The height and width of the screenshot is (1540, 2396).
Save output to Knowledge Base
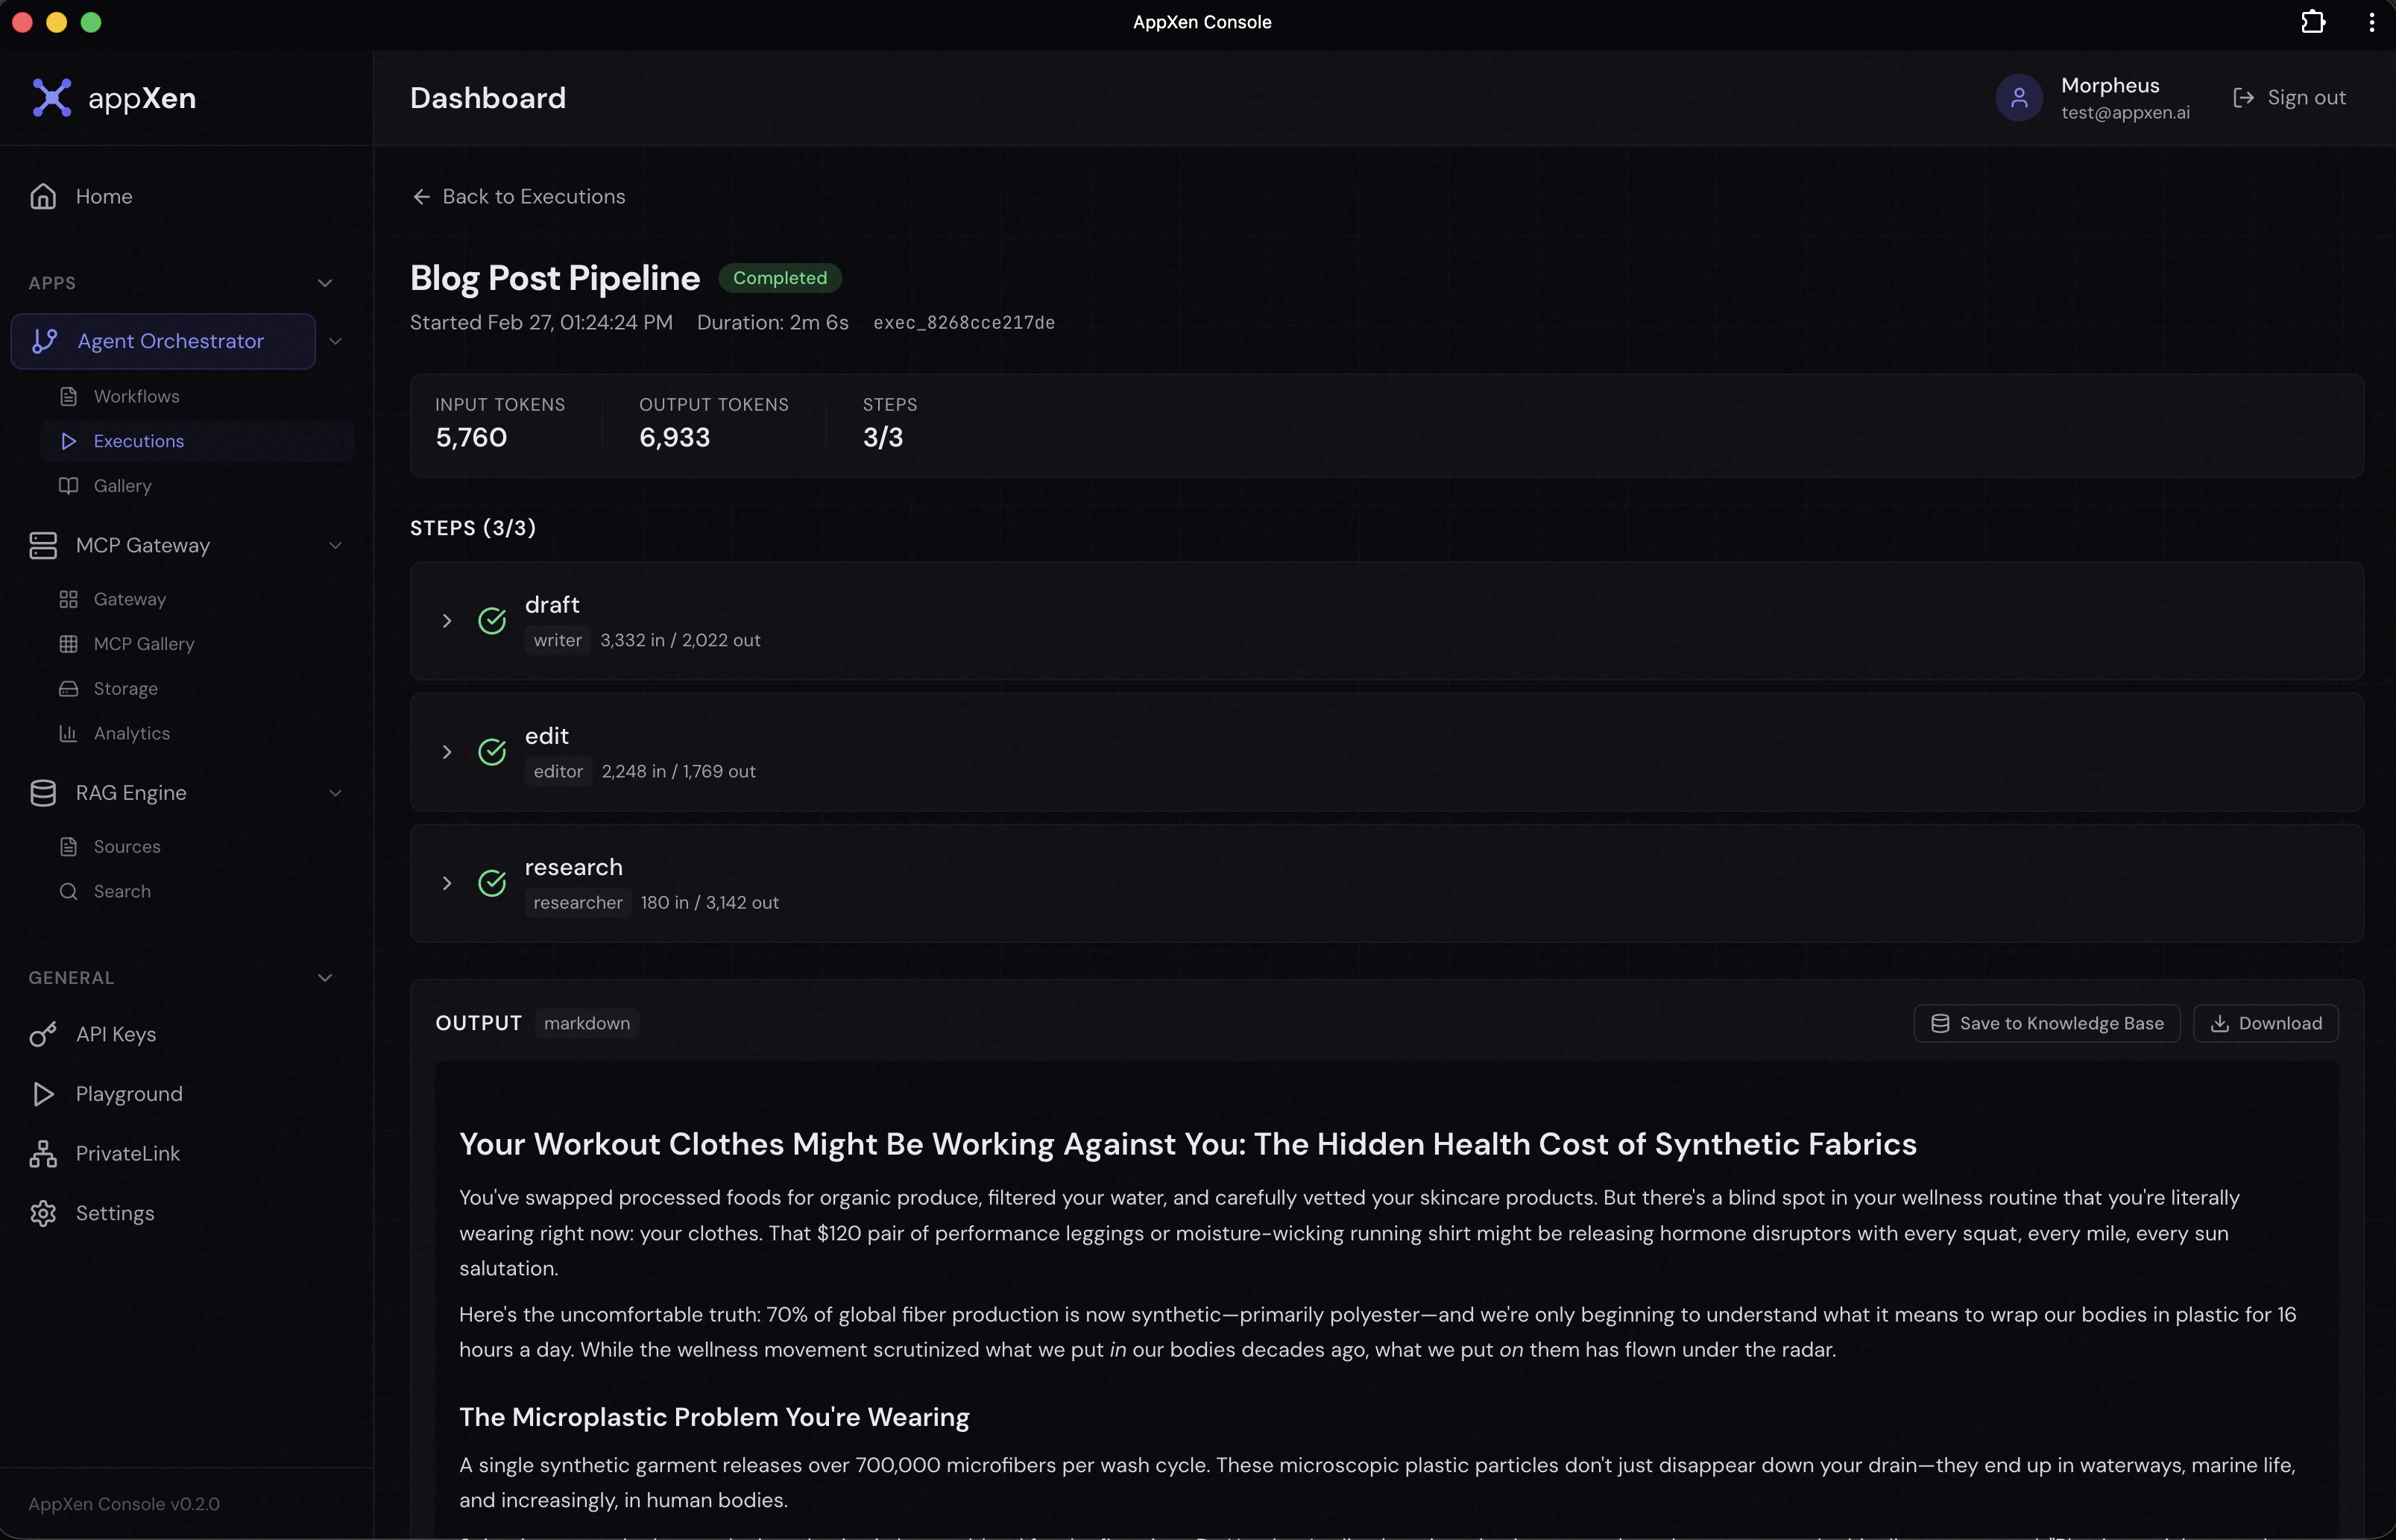(x=2046, y=1022)
